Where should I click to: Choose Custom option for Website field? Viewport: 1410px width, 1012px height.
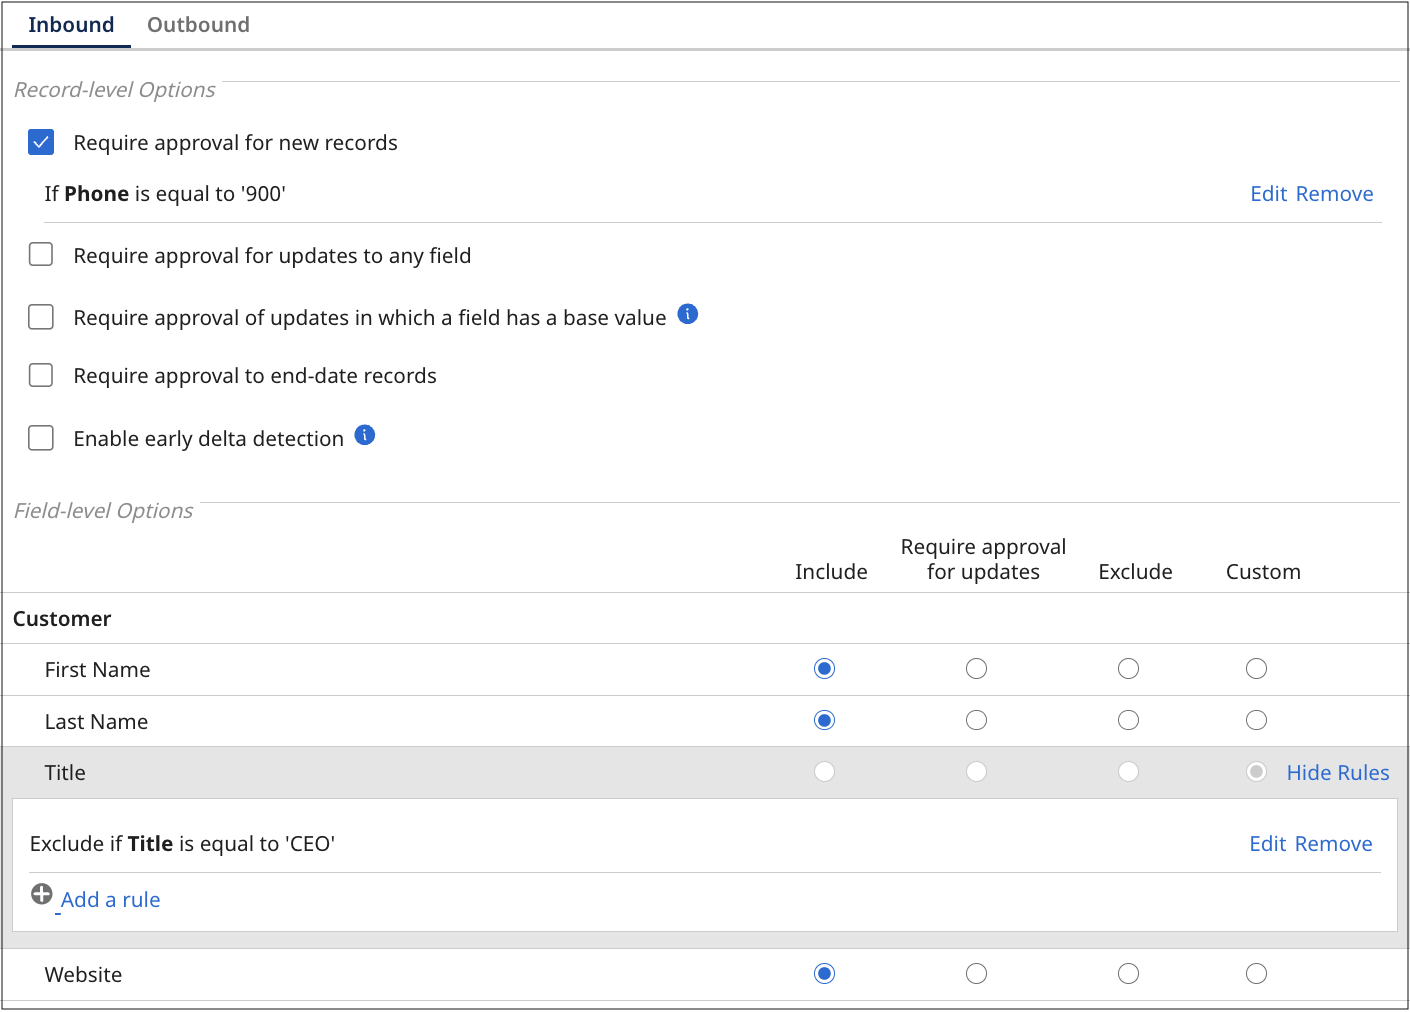click(1257, 974)
